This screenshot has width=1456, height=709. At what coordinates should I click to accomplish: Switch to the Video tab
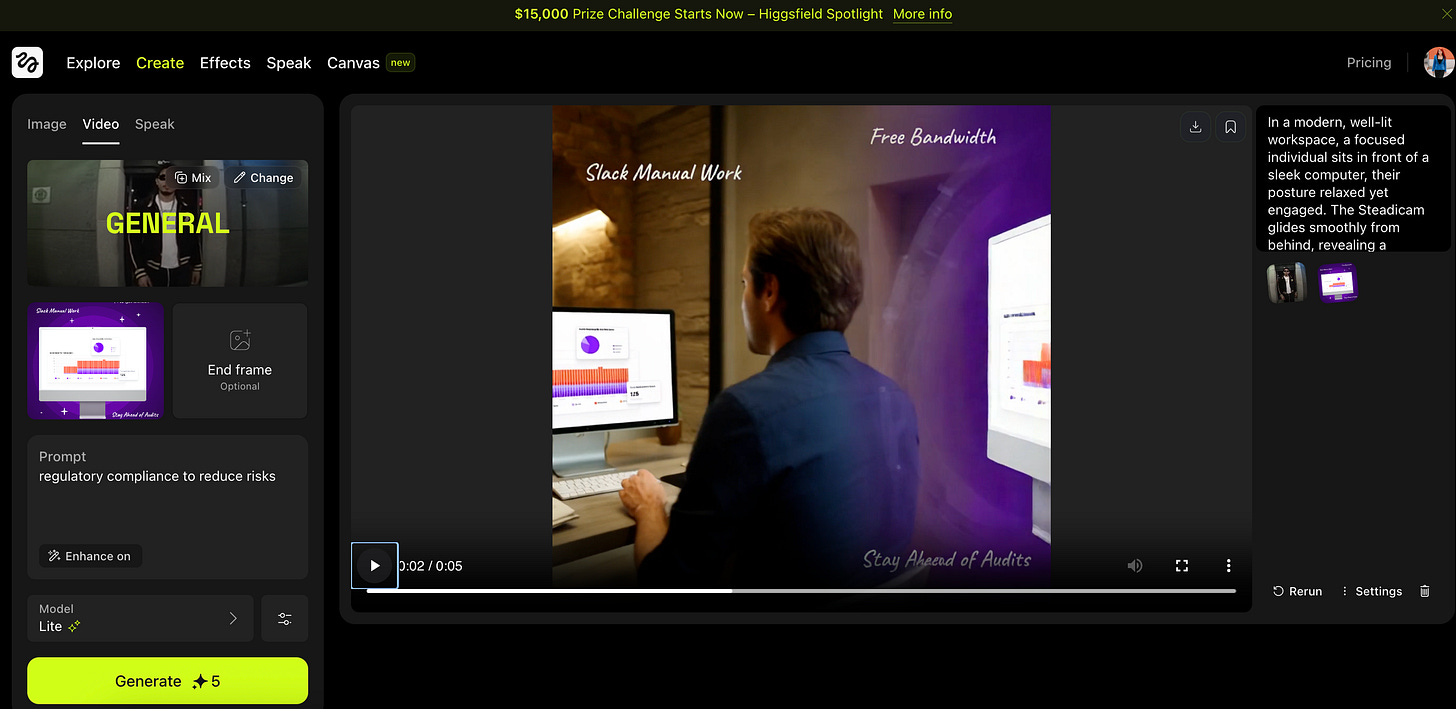coord(101,124)
